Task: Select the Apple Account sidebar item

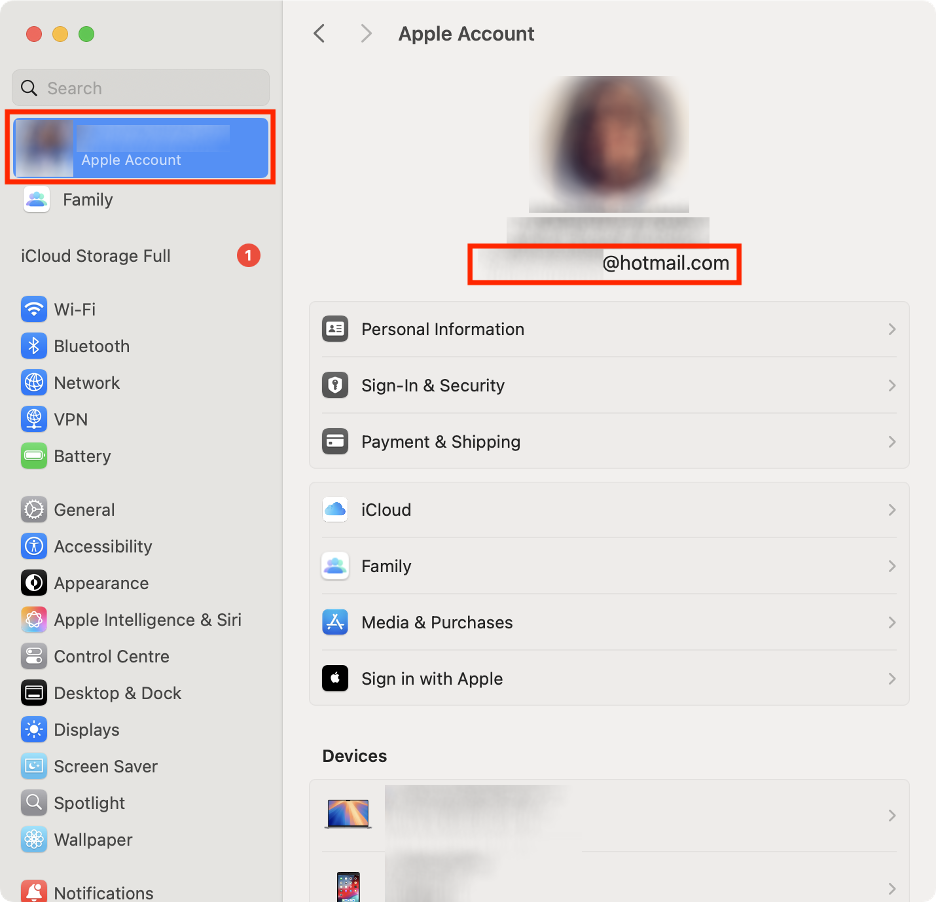Action: pos(140,147)
